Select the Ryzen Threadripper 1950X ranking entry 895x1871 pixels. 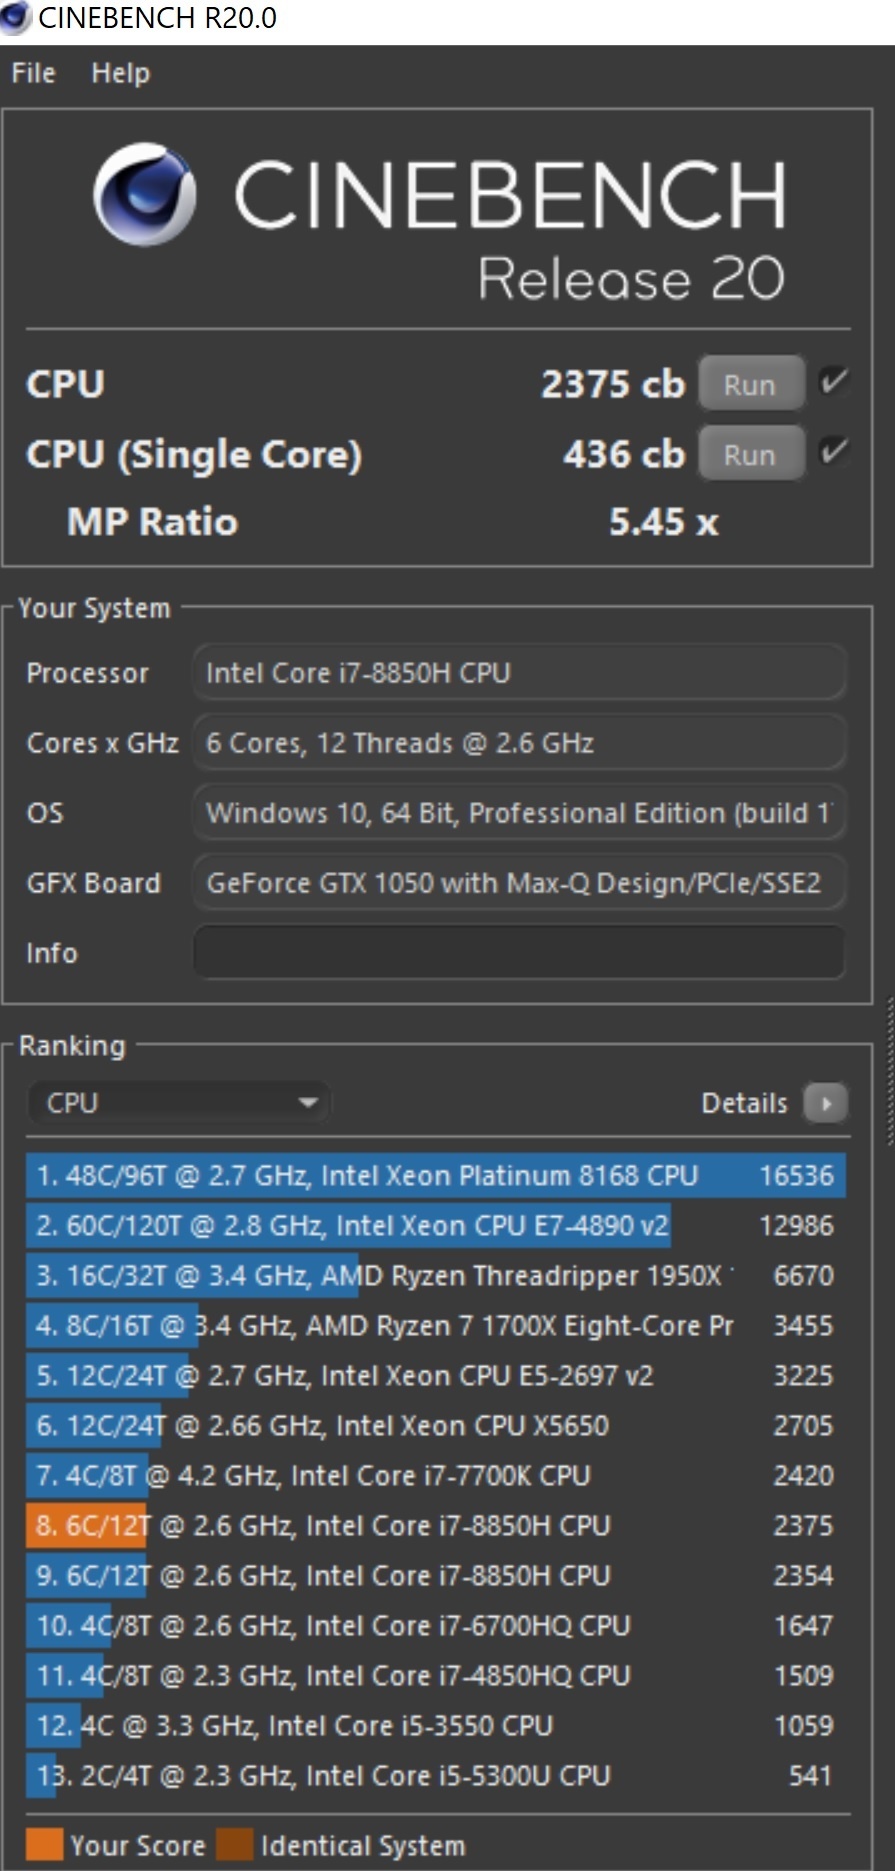(435, 1275)
